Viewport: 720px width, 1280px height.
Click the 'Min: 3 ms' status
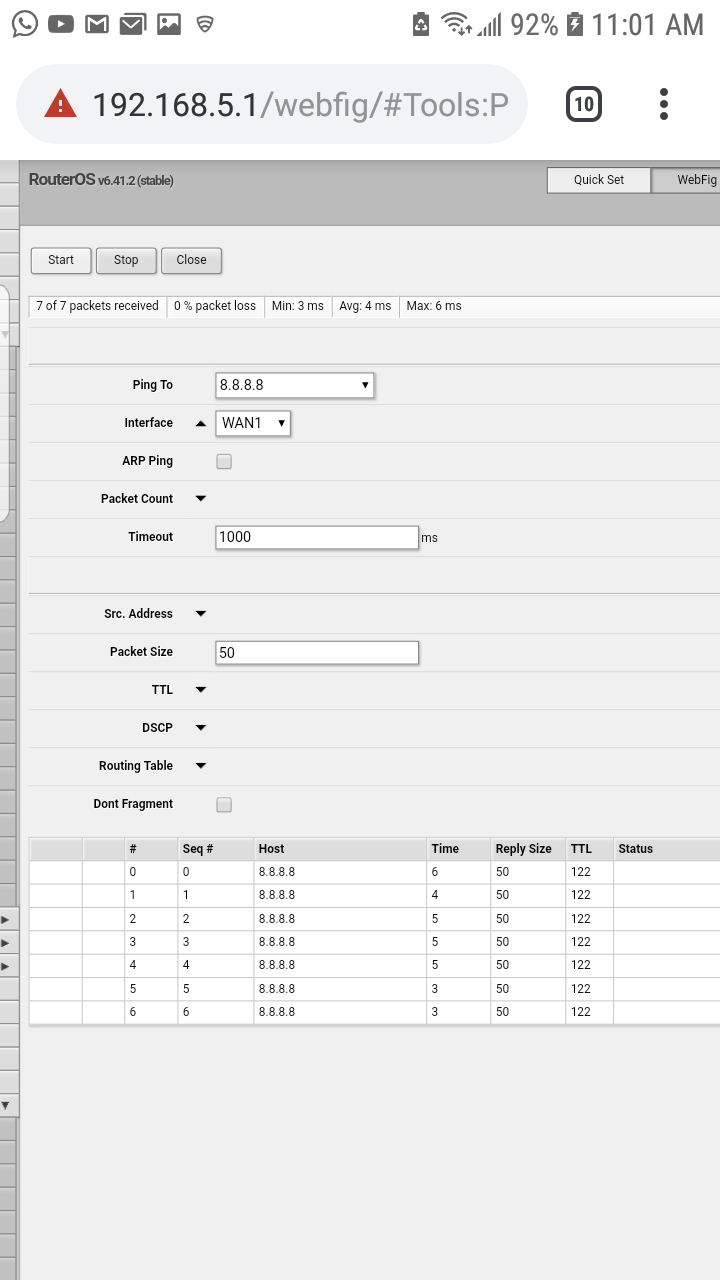[x=298, y=306]
